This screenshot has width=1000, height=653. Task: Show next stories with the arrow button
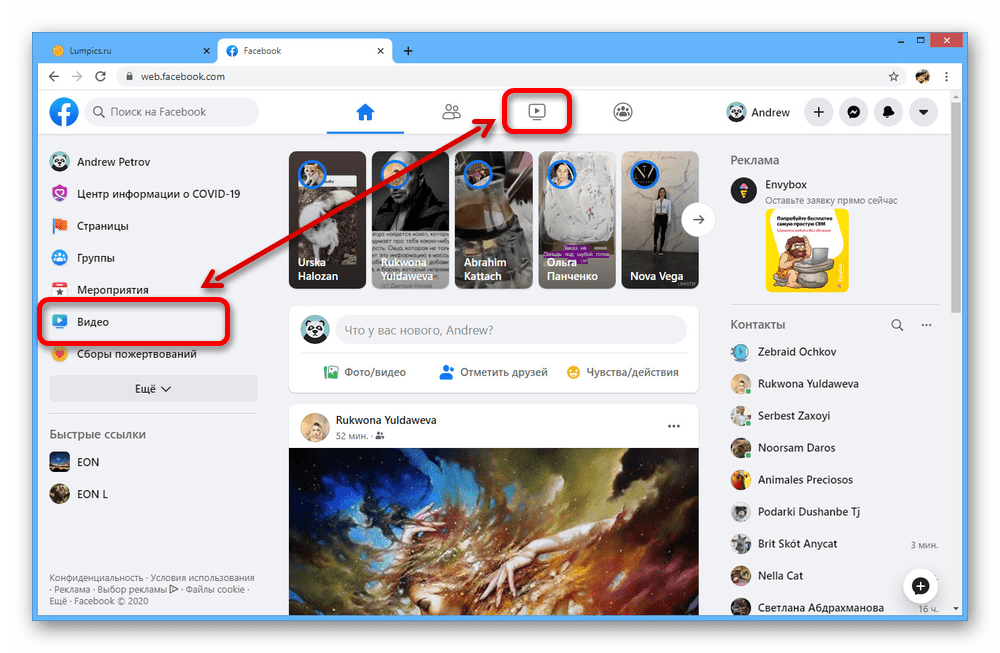699,220
